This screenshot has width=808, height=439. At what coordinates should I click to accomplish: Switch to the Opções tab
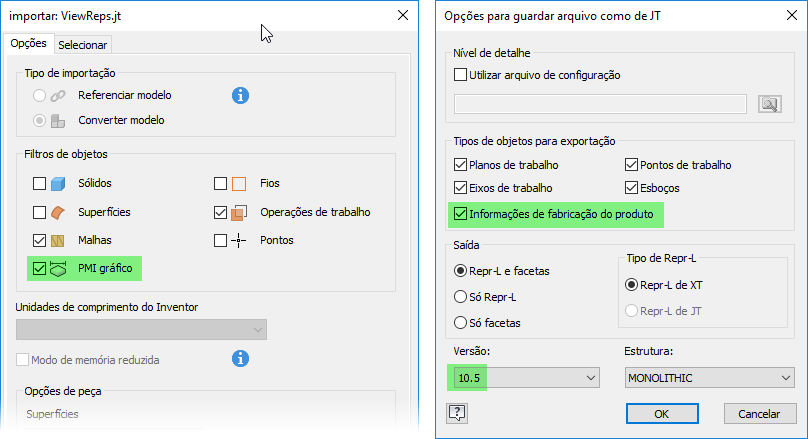coord(28,43)
